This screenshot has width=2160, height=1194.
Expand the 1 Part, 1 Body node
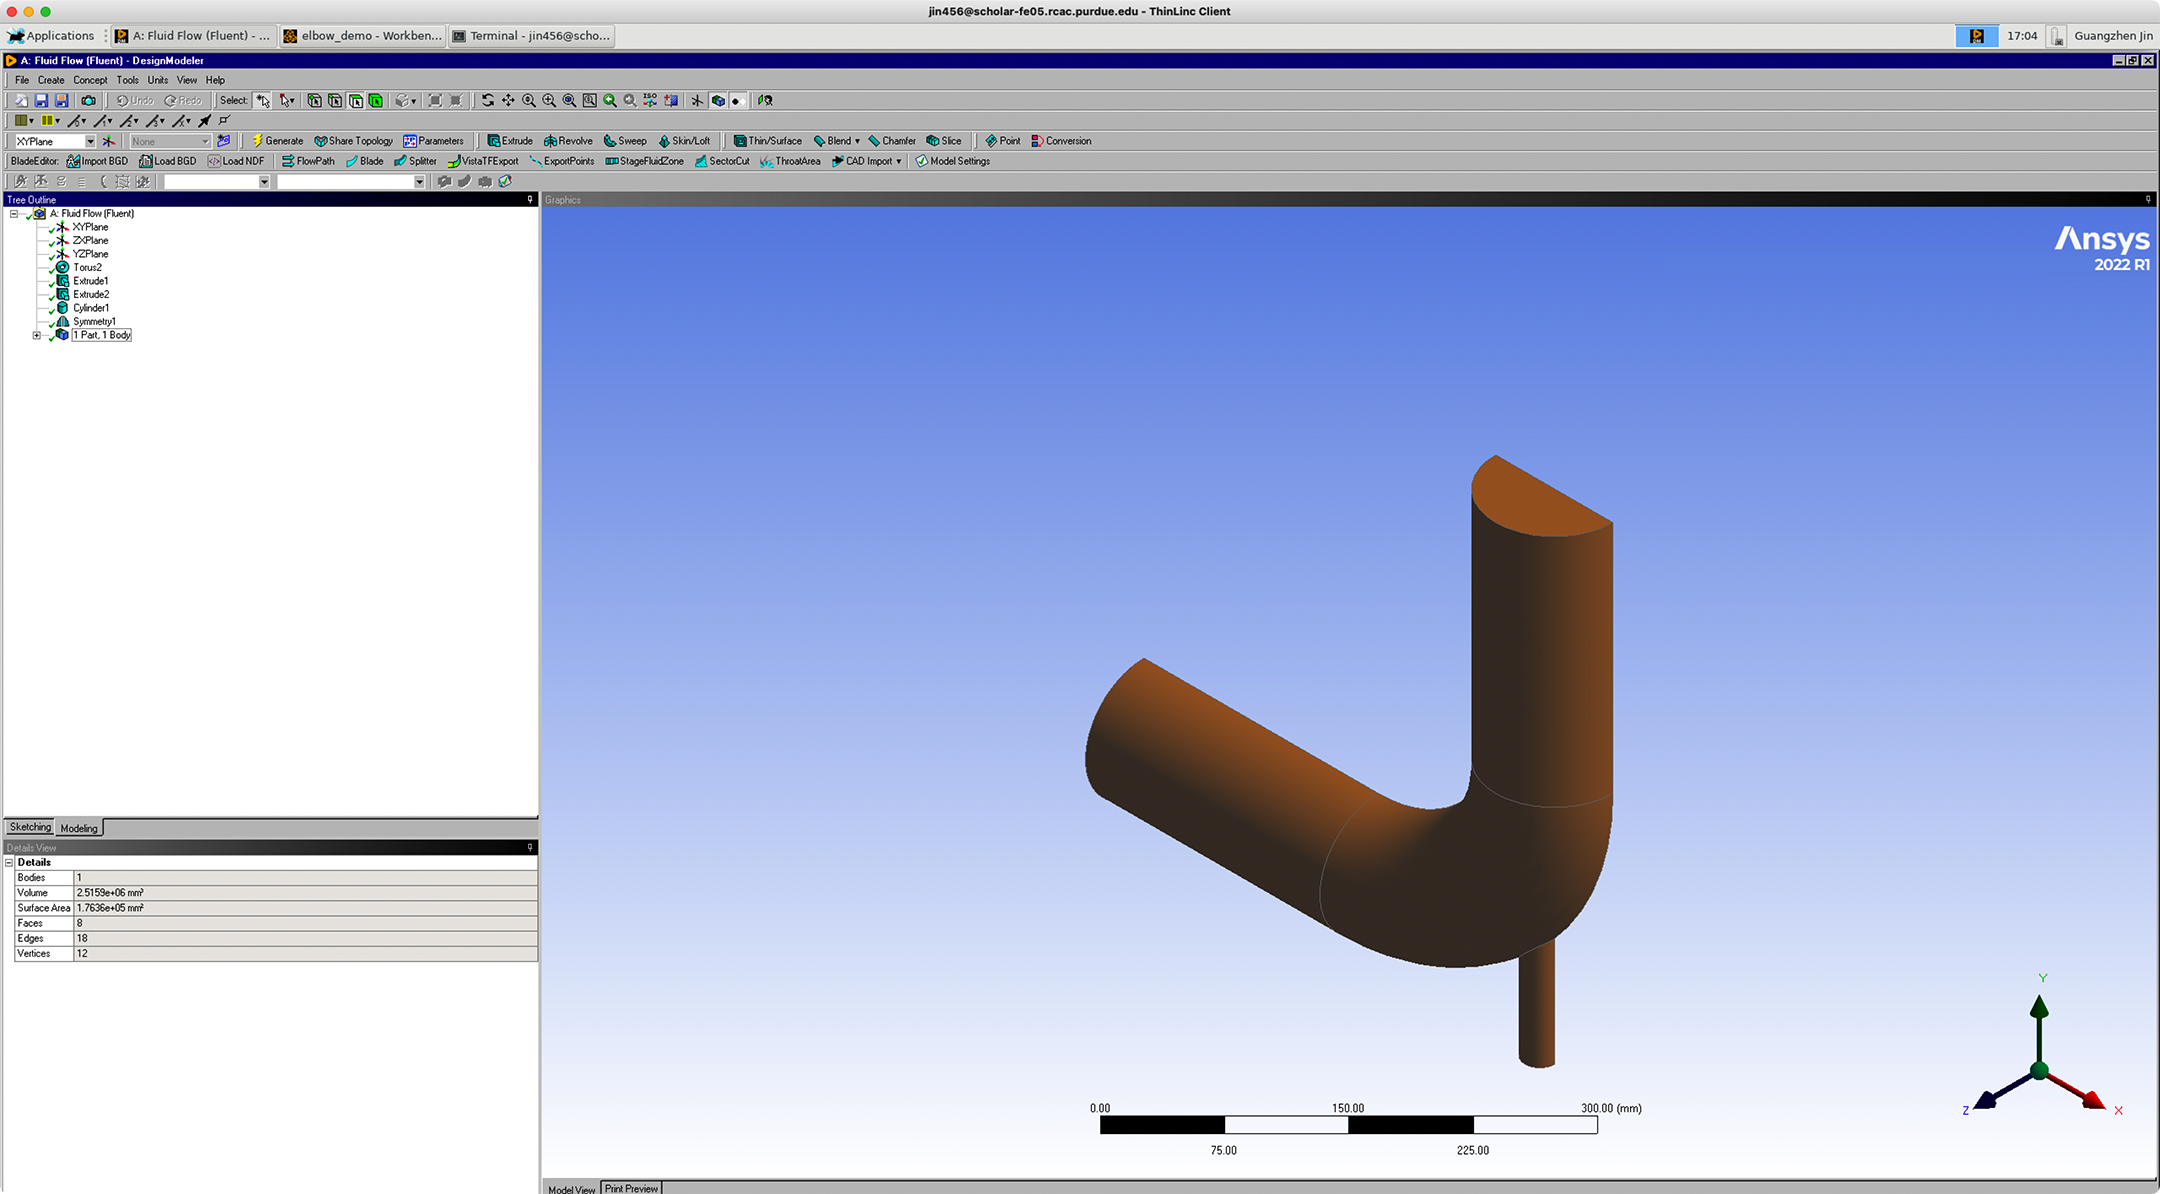[37, 335]
